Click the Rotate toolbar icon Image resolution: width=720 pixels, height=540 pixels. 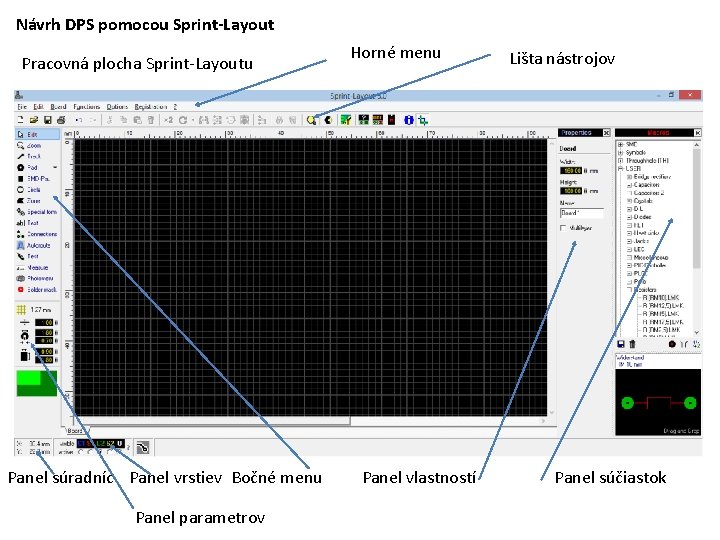coord(183,120)
